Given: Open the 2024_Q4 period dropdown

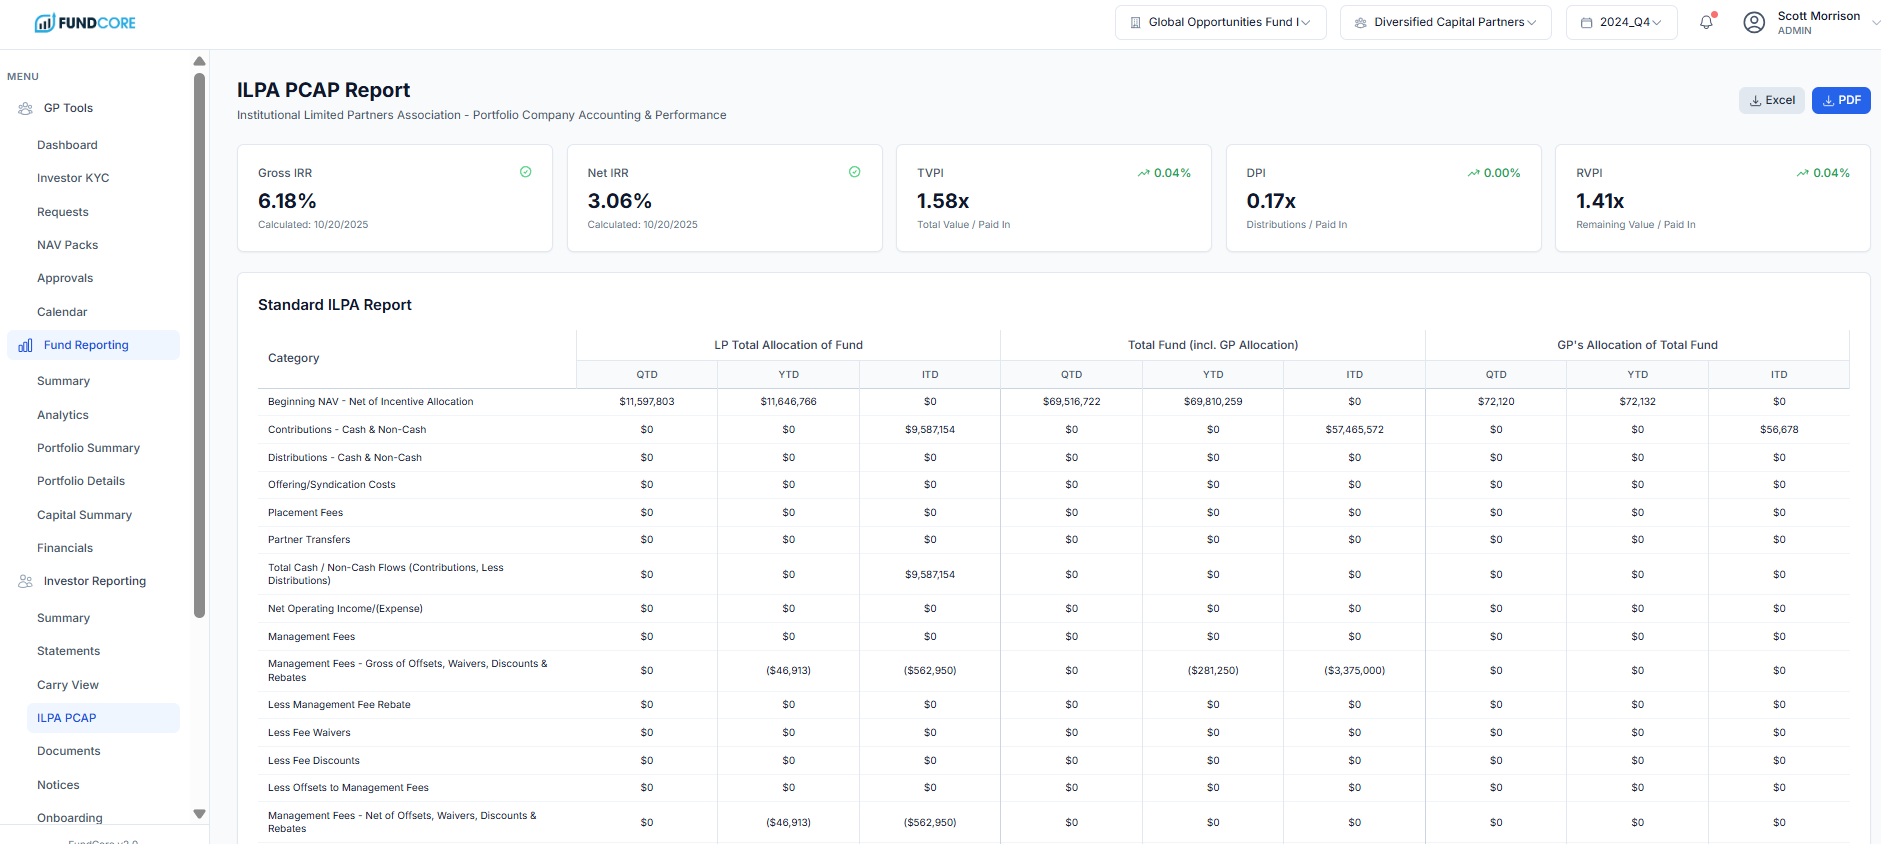Looking at the screenshot, I should (x=1621, y=22).
